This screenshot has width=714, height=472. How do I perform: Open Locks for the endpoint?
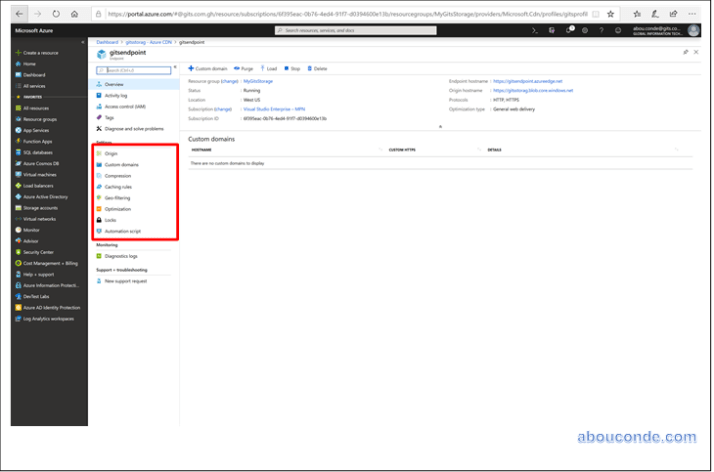110,219
